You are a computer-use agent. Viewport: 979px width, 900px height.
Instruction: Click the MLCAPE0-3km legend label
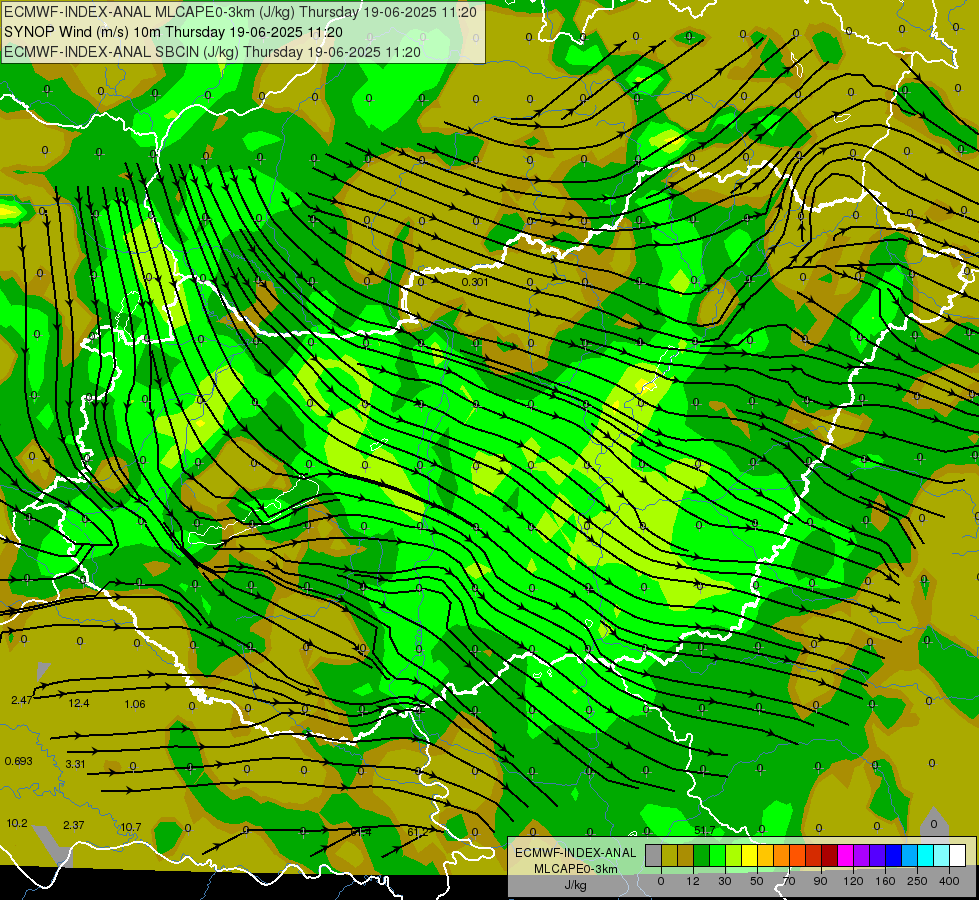click(x=576, y=869)
